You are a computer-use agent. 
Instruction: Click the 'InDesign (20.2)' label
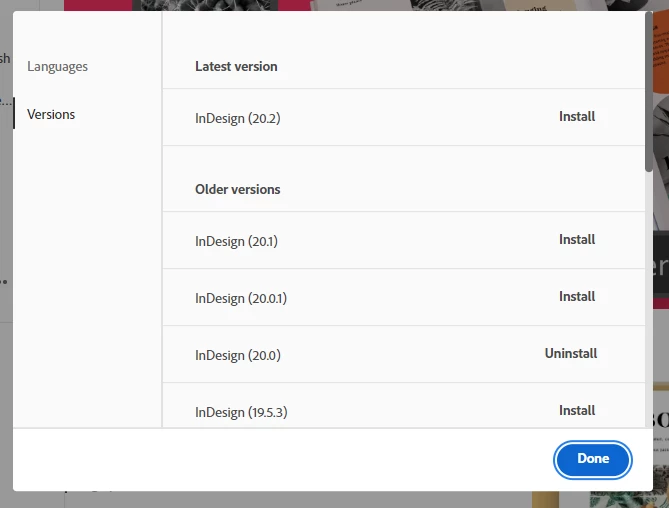click(x=238, y=118)
